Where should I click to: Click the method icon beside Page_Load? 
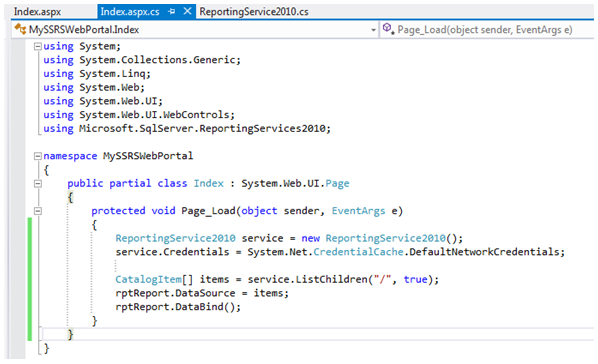[387, 28]
